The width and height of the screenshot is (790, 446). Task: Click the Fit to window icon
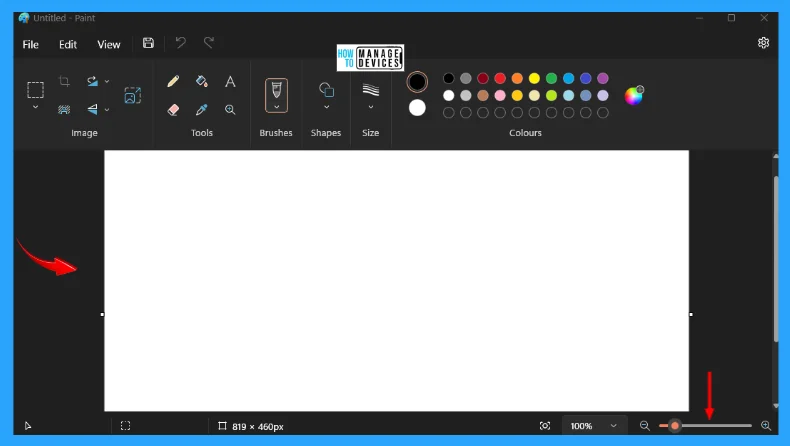click(x=545, y=426)
